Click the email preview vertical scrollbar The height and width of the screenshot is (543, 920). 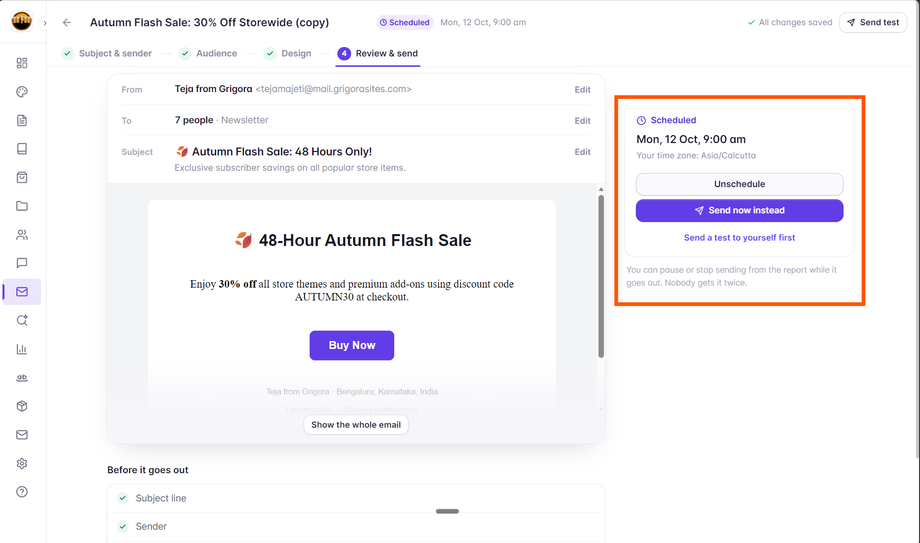coord(601,276)
